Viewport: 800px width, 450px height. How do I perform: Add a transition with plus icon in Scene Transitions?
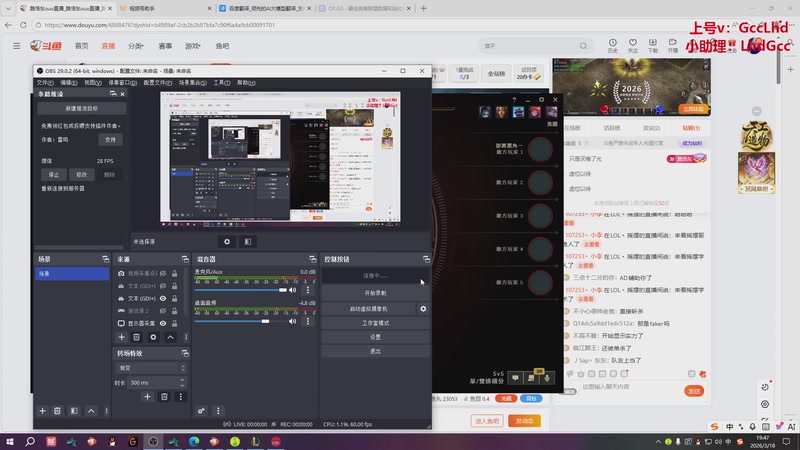[x=147, y=396]
